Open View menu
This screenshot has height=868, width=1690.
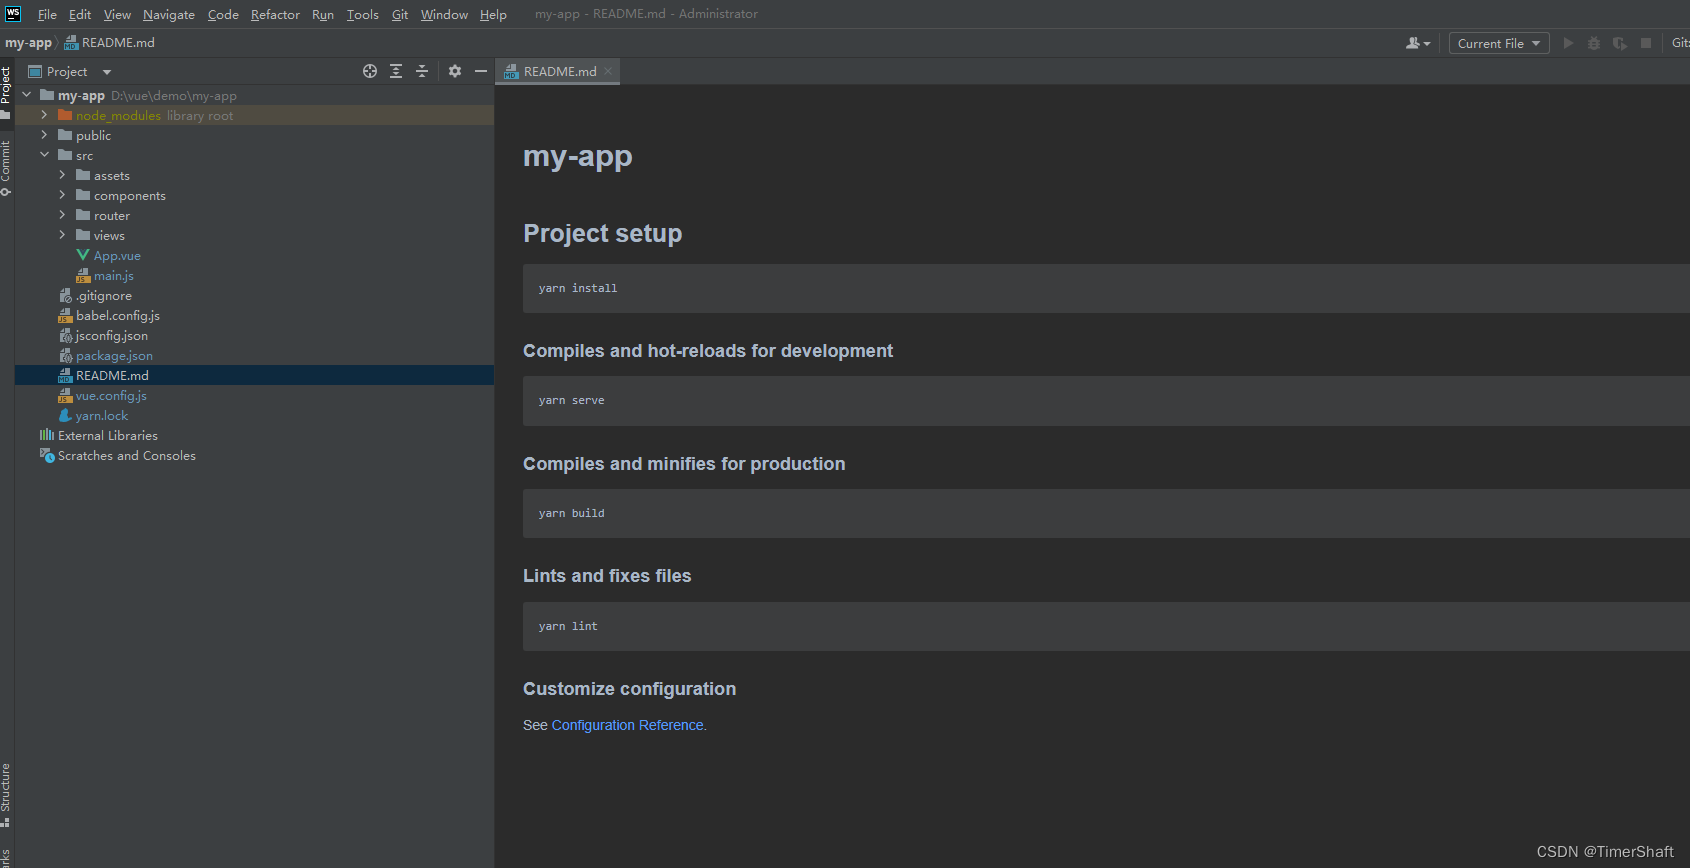117,14
